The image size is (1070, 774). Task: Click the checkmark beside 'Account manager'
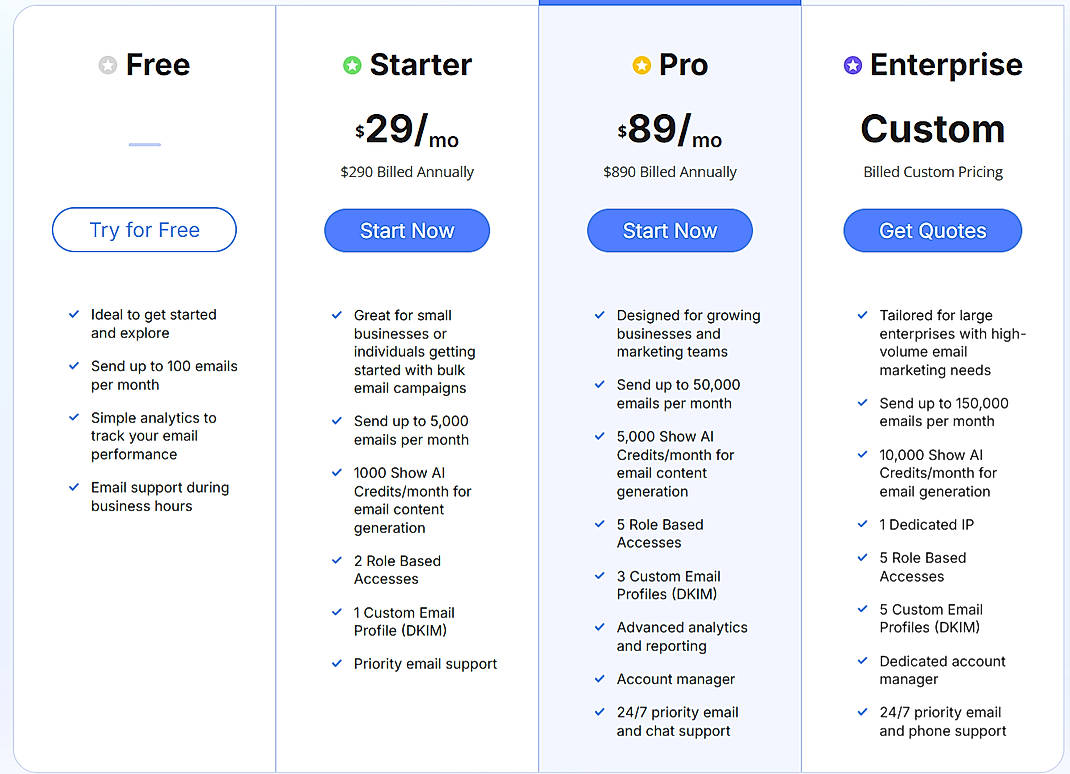point(599,679)
